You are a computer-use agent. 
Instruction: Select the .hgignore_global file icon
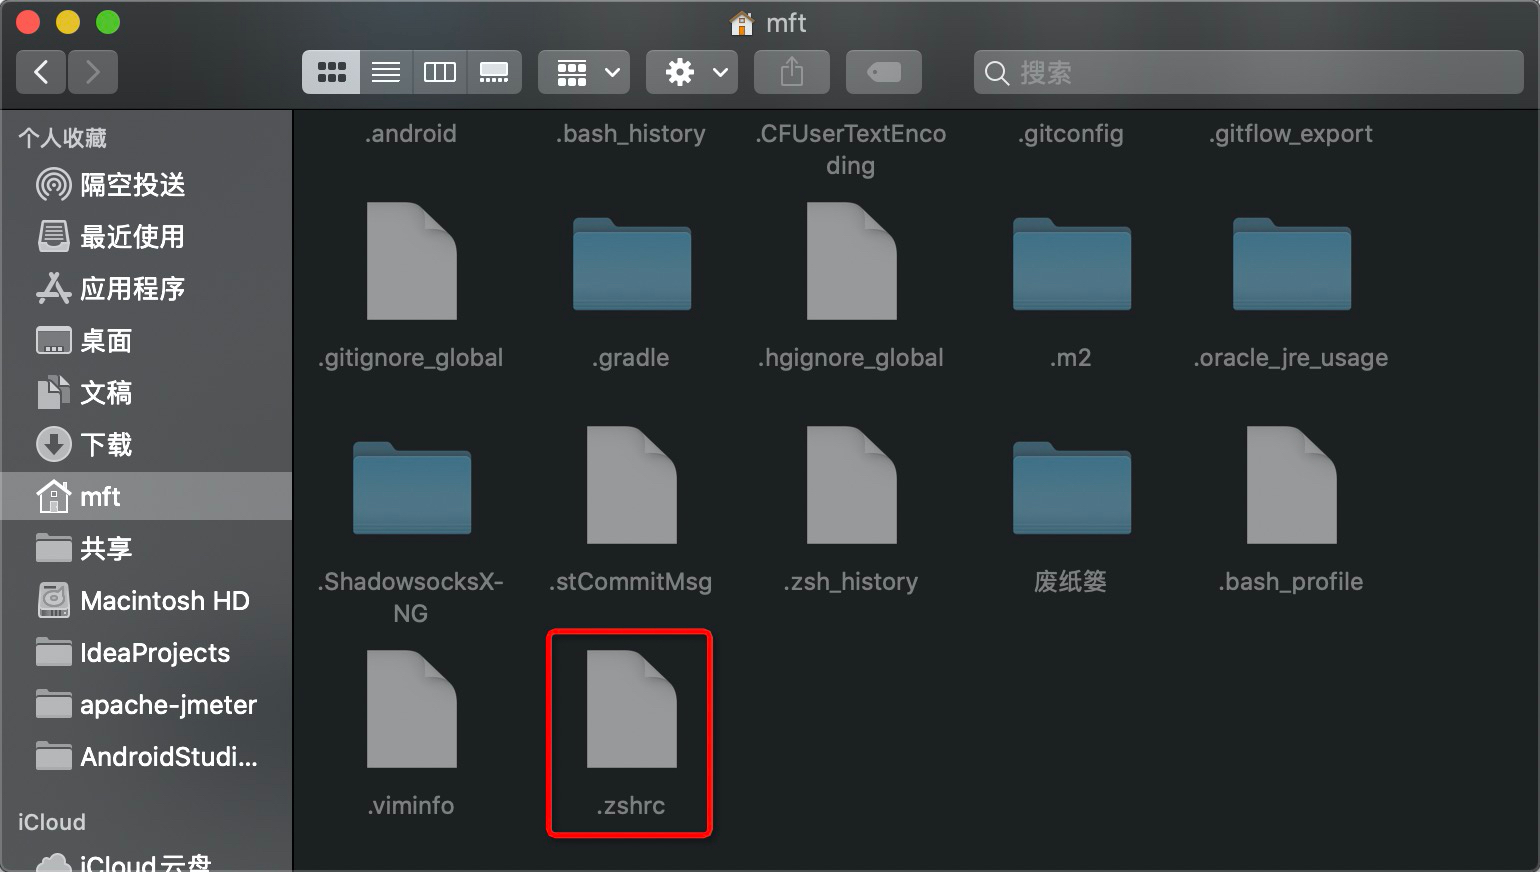[852, 261]
